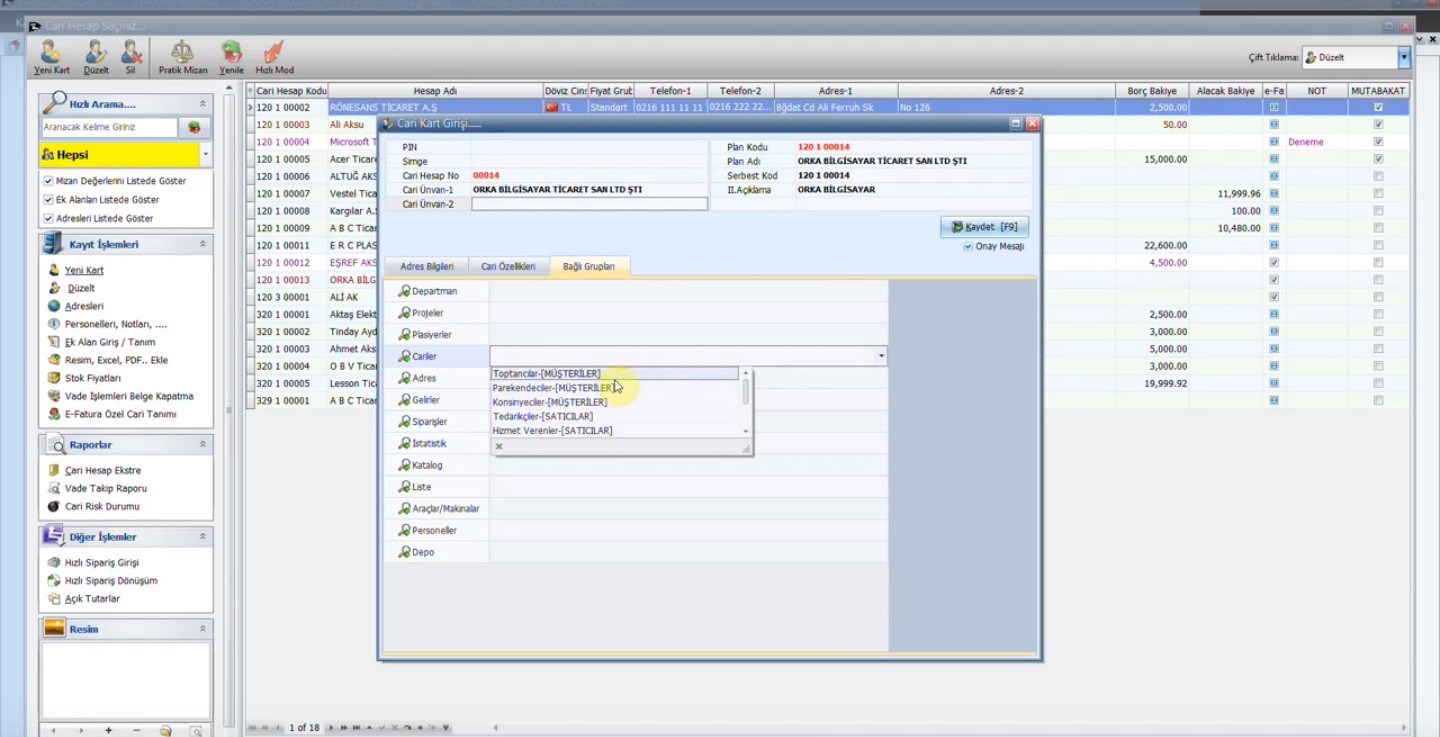Open Personelleri, Notları item in sidebar
The width and height of the screenshot is (1440, 737).
click(115, 324)
